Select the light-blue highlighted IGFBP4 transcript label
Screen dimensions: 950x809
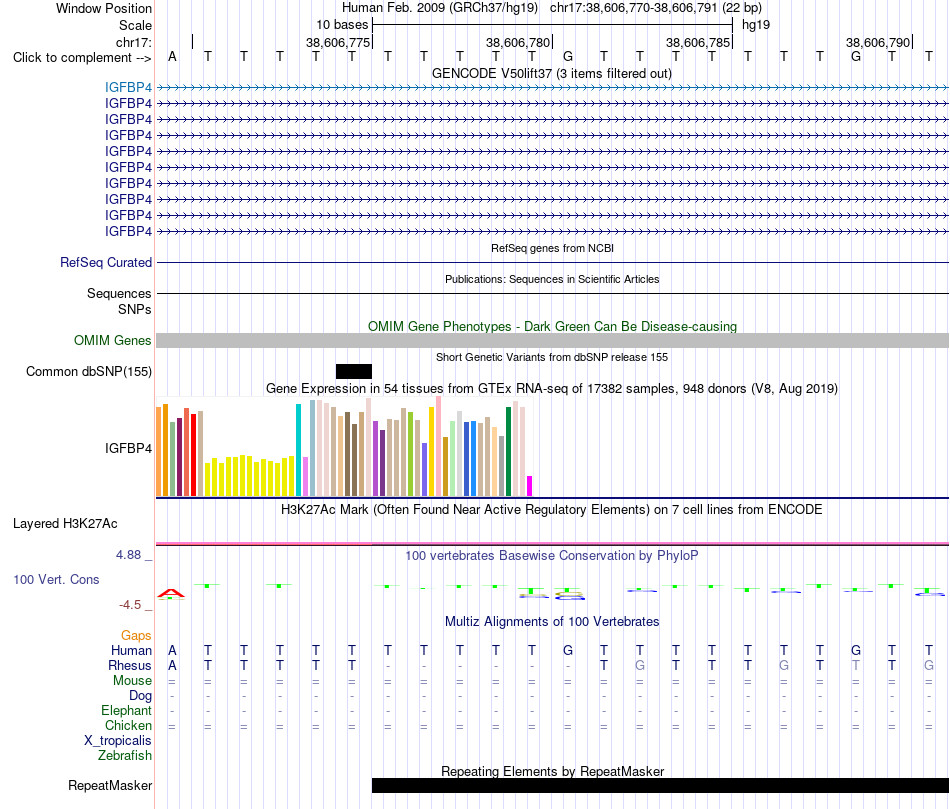tap(128, 87)
